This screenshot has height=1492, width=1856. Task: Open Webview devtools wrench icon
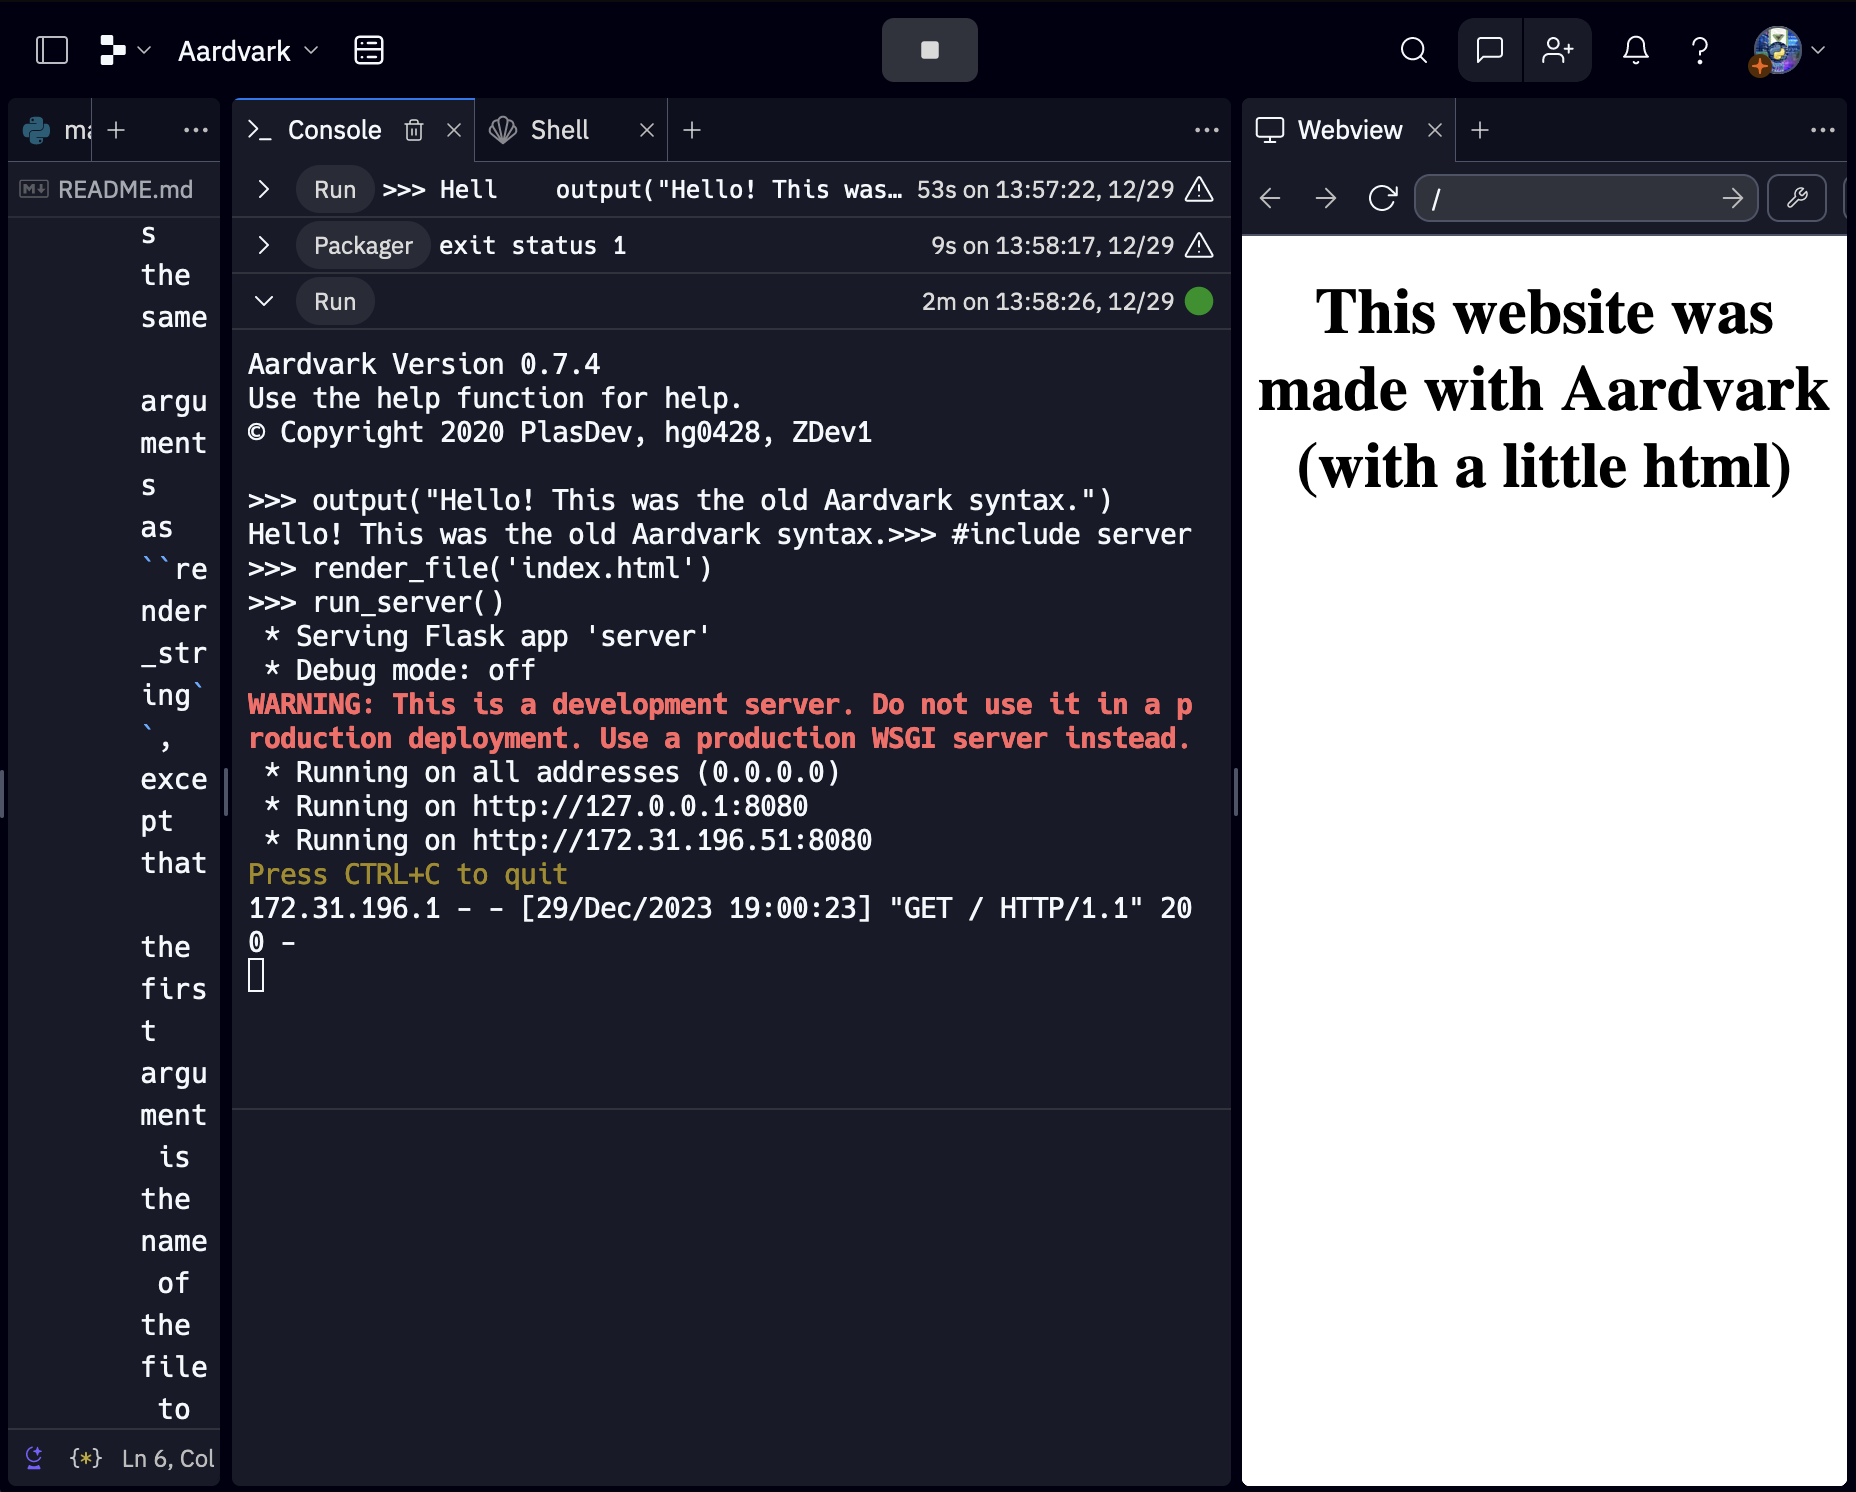(x=1797, y=198)
